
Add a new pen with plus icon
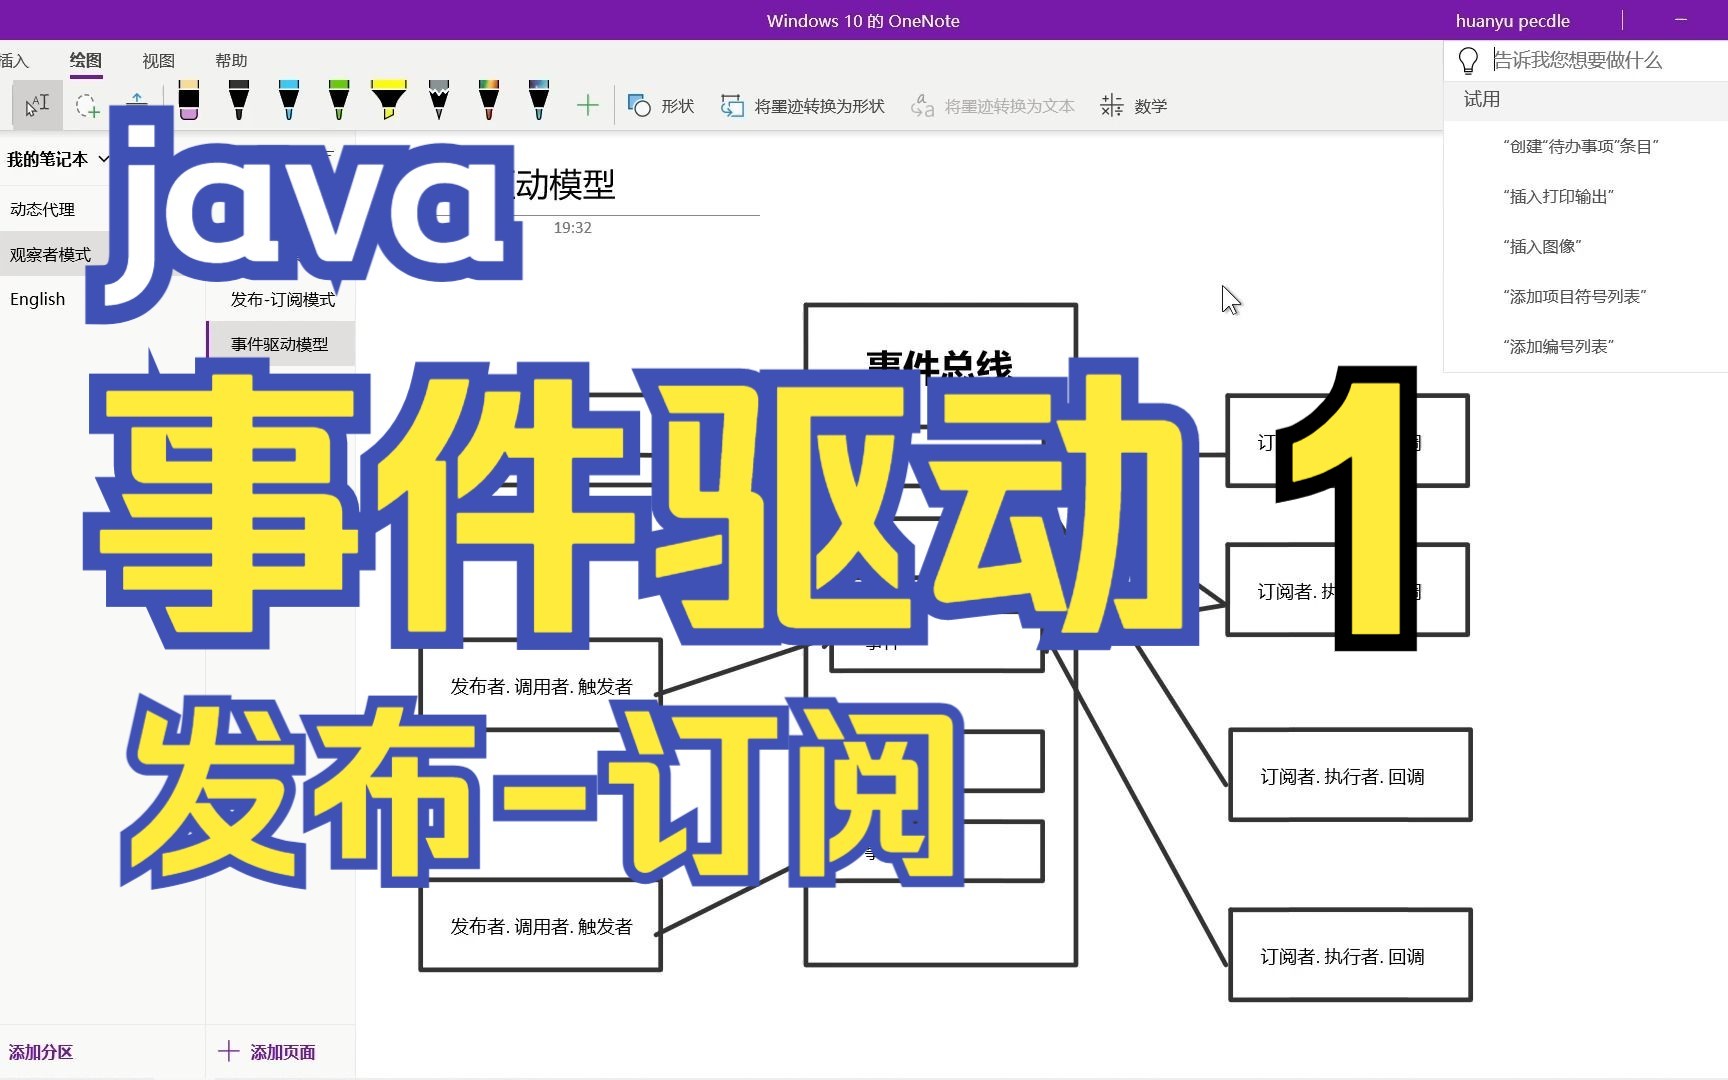coord(588,105)
